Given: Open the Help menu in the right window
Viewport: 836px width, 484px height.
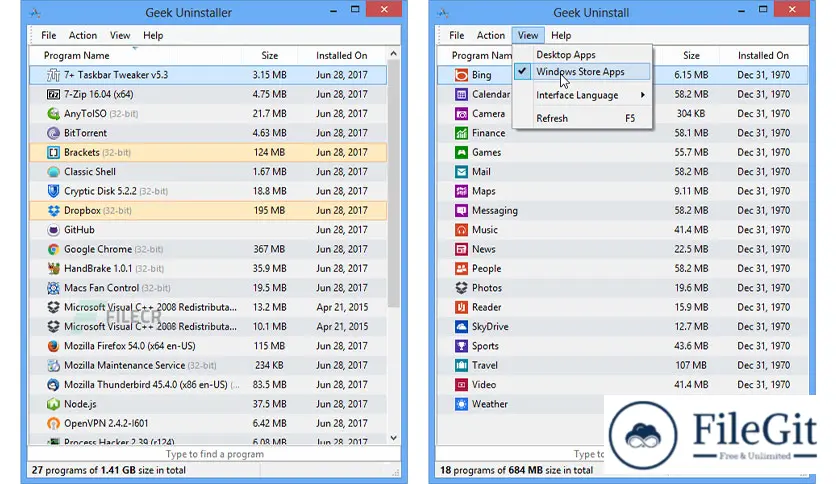Looking at the screenshot, I should pyautogui.click(x=561, y=35).
